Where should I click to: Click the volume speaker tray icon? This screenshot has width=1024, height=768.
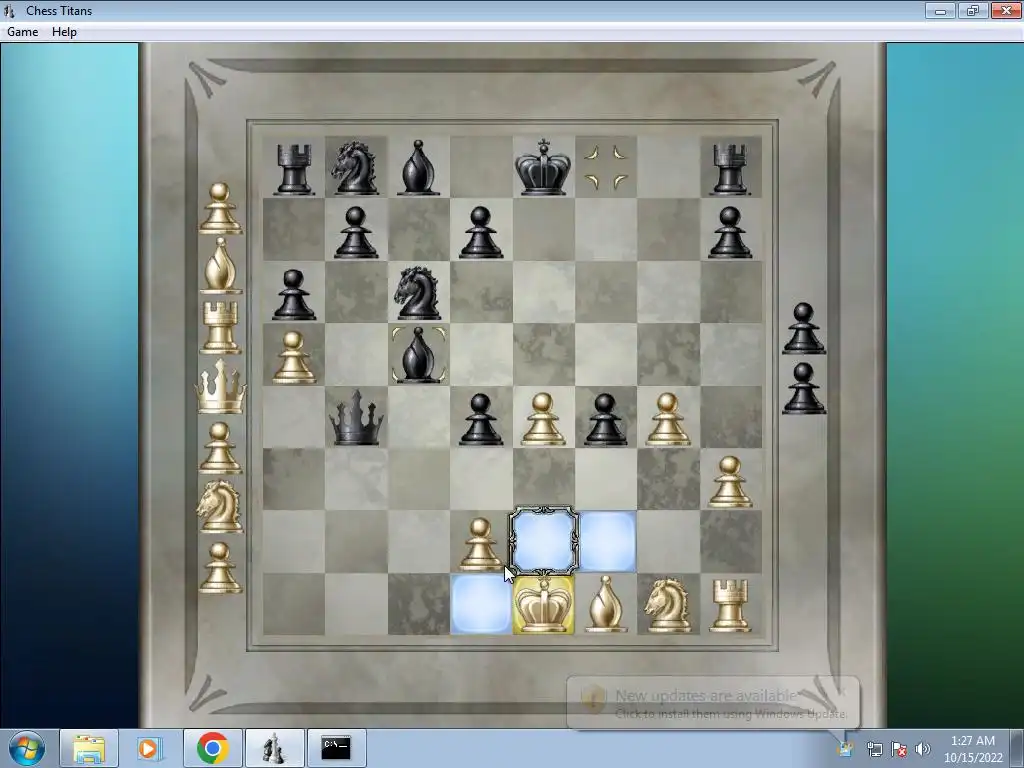point(922,749)
